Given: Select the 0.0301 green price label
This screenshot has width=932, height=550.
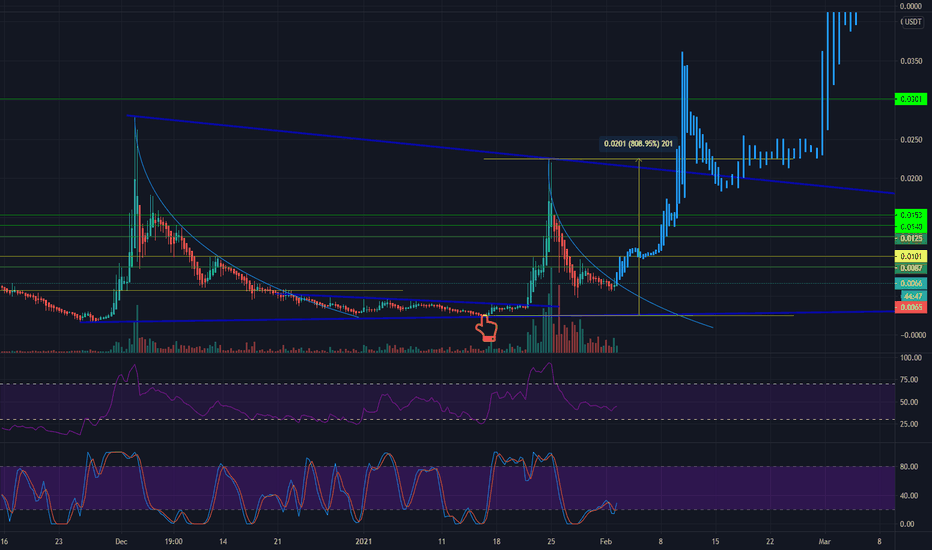Looking at the screenshot, I should (x=911, y=99).
